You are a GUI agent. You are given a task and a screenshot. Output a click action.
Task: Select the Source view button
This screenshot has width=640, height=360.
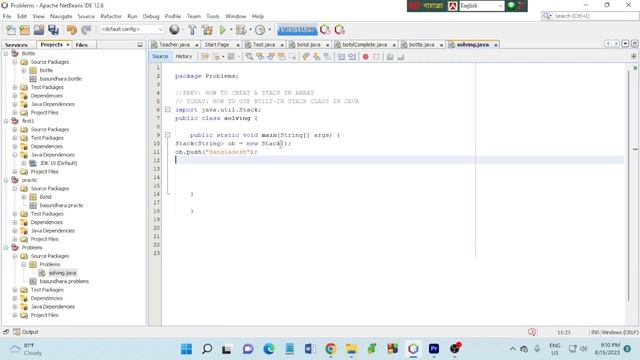tap(160, 56)
